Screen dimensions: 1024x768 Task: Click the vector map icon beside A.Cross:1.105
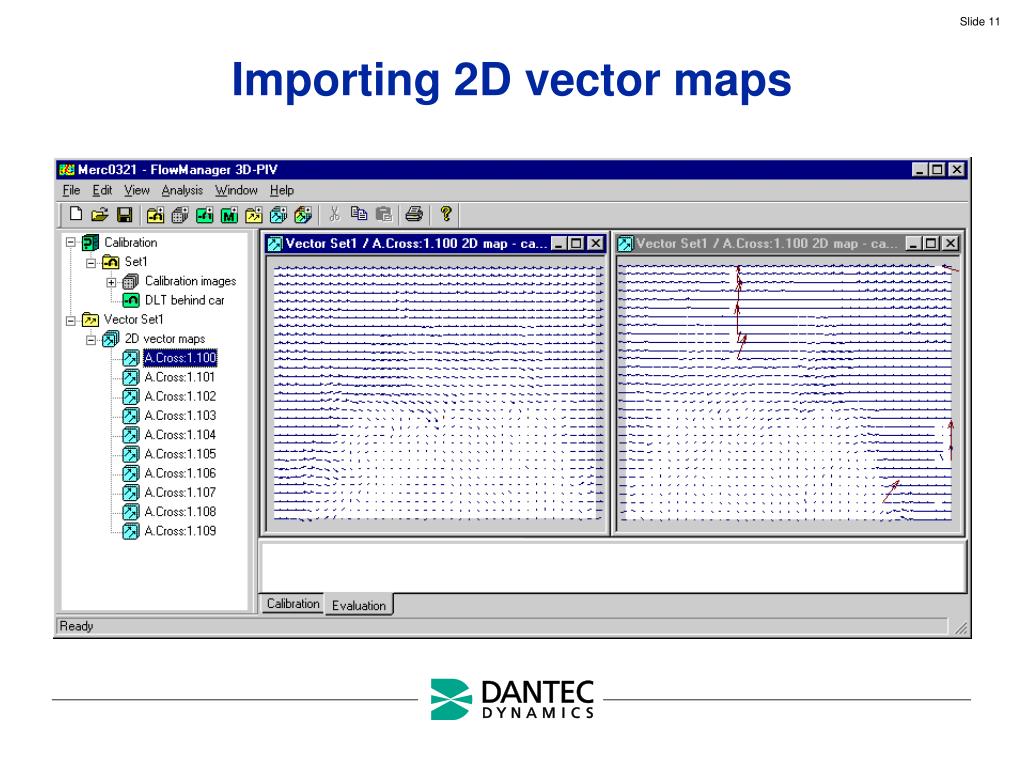pyautogui.click(x=131, y=455)
